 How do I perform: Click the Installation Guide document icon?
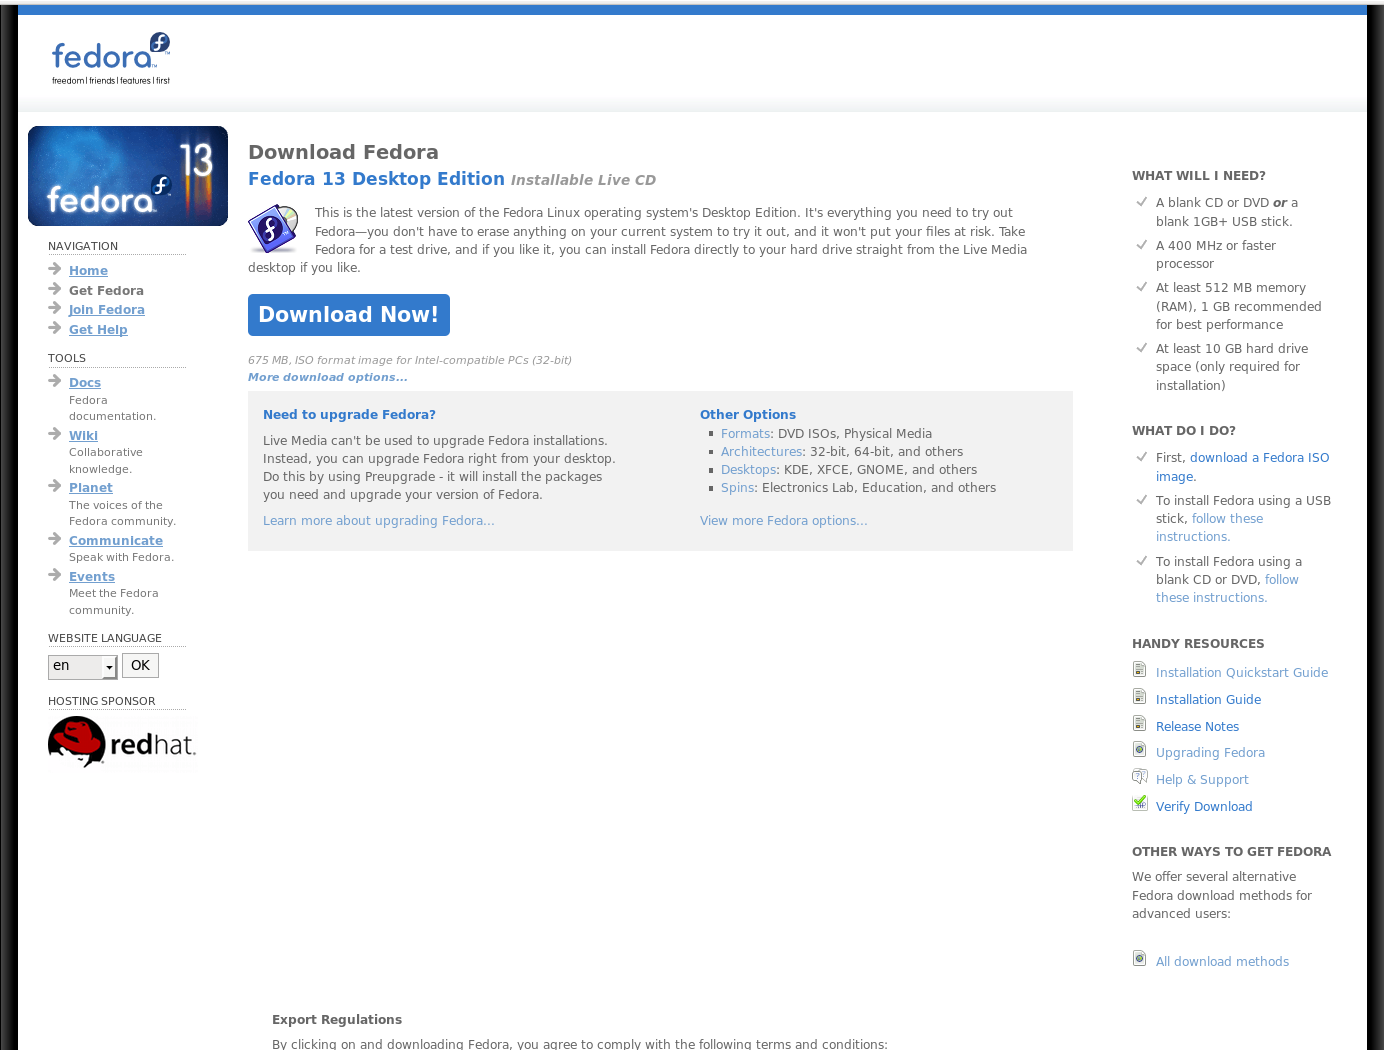[1139, 696]
